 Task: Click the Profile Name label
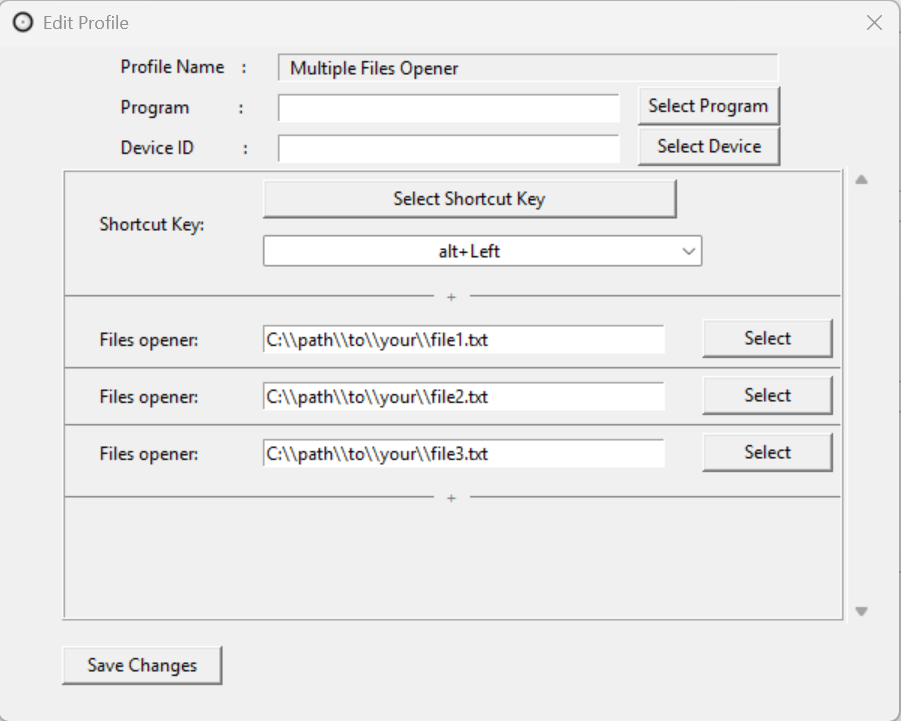(172, 67)
